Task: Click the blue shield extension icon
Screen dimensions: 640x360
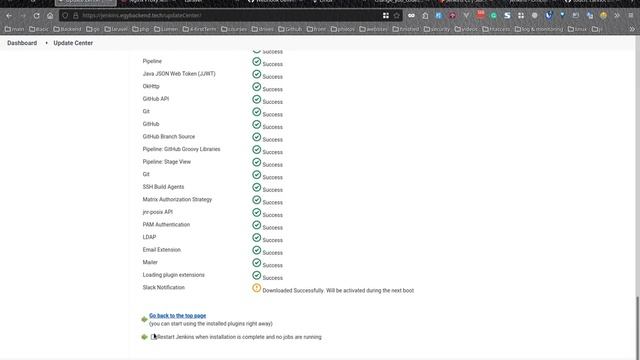Action: point(549,16)
